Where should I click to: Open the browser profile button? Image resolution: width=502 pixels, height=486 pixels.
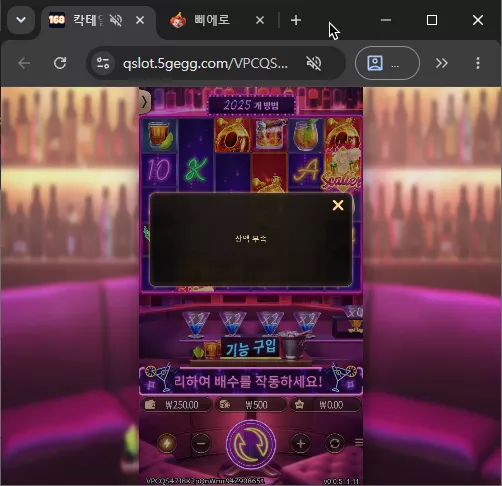[387, 63]
